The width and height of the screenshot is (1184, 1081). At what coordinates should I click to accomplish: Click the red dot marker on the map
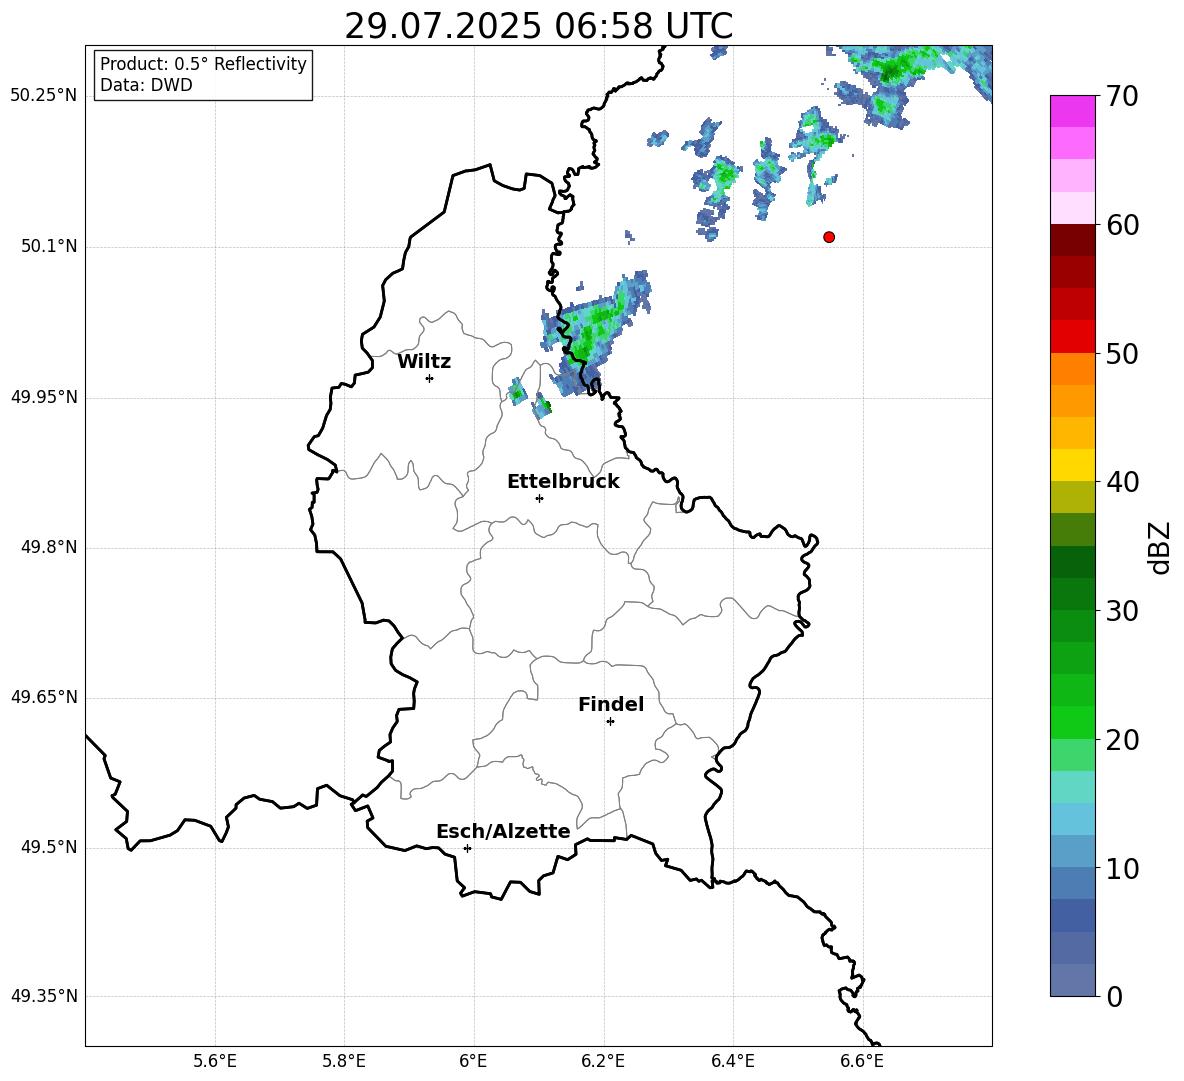[x=829, y=237]
